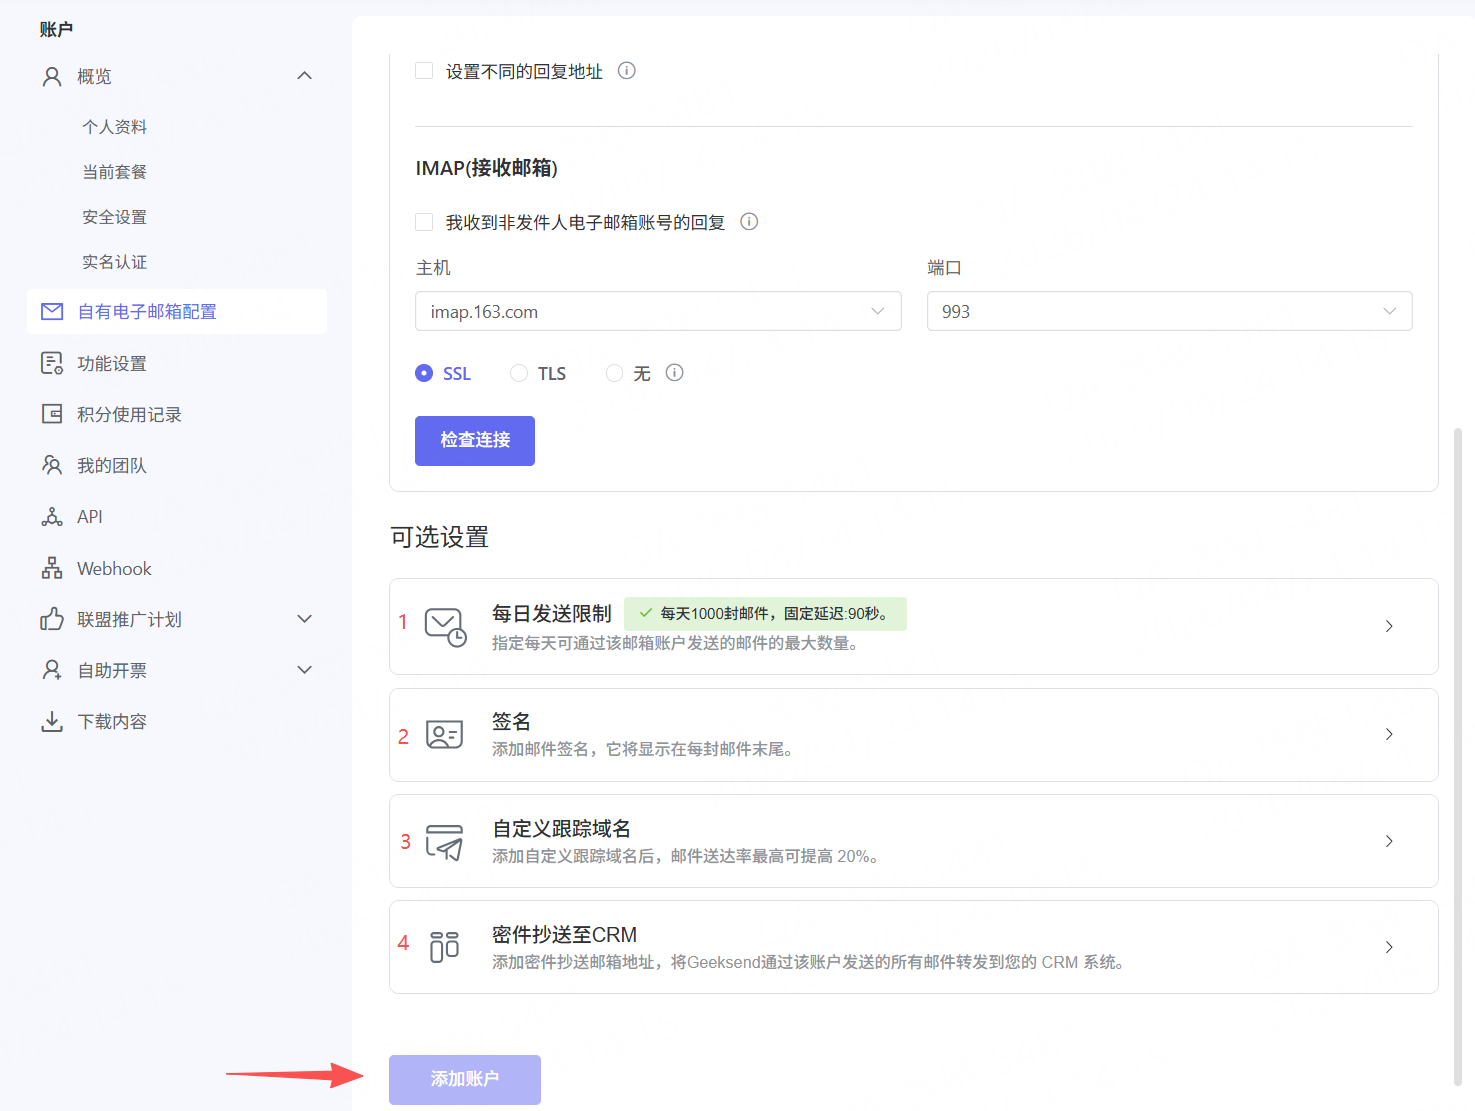
Task: Click the 下载内容 download icon
Action: 52,721
